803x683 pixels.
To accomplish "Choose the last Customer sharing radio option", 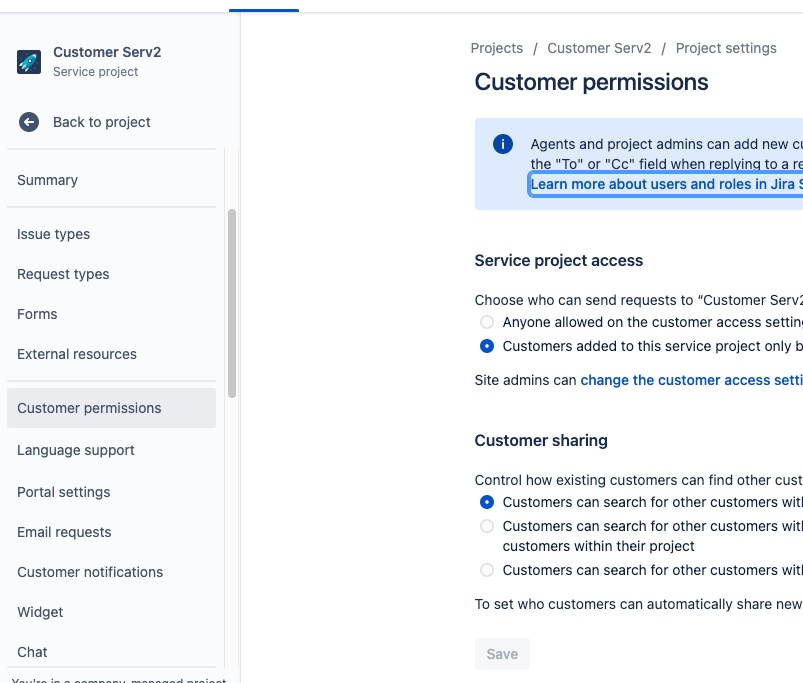I will click(x=487, y=570).
